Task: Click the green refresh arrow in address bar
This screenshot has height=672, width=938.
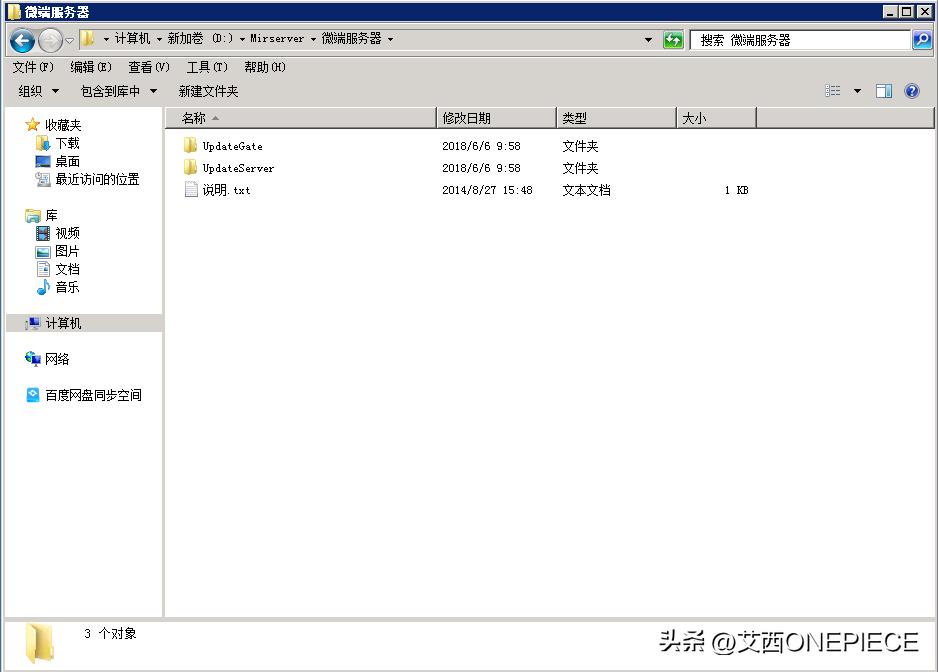Action: click(673, 40)
